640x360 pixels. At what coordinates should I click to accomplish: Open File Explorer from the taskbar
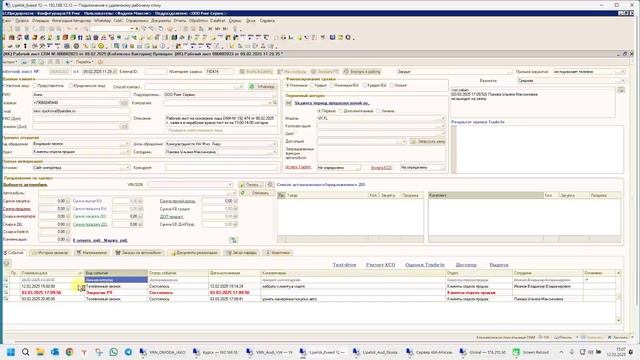point(40,352)
